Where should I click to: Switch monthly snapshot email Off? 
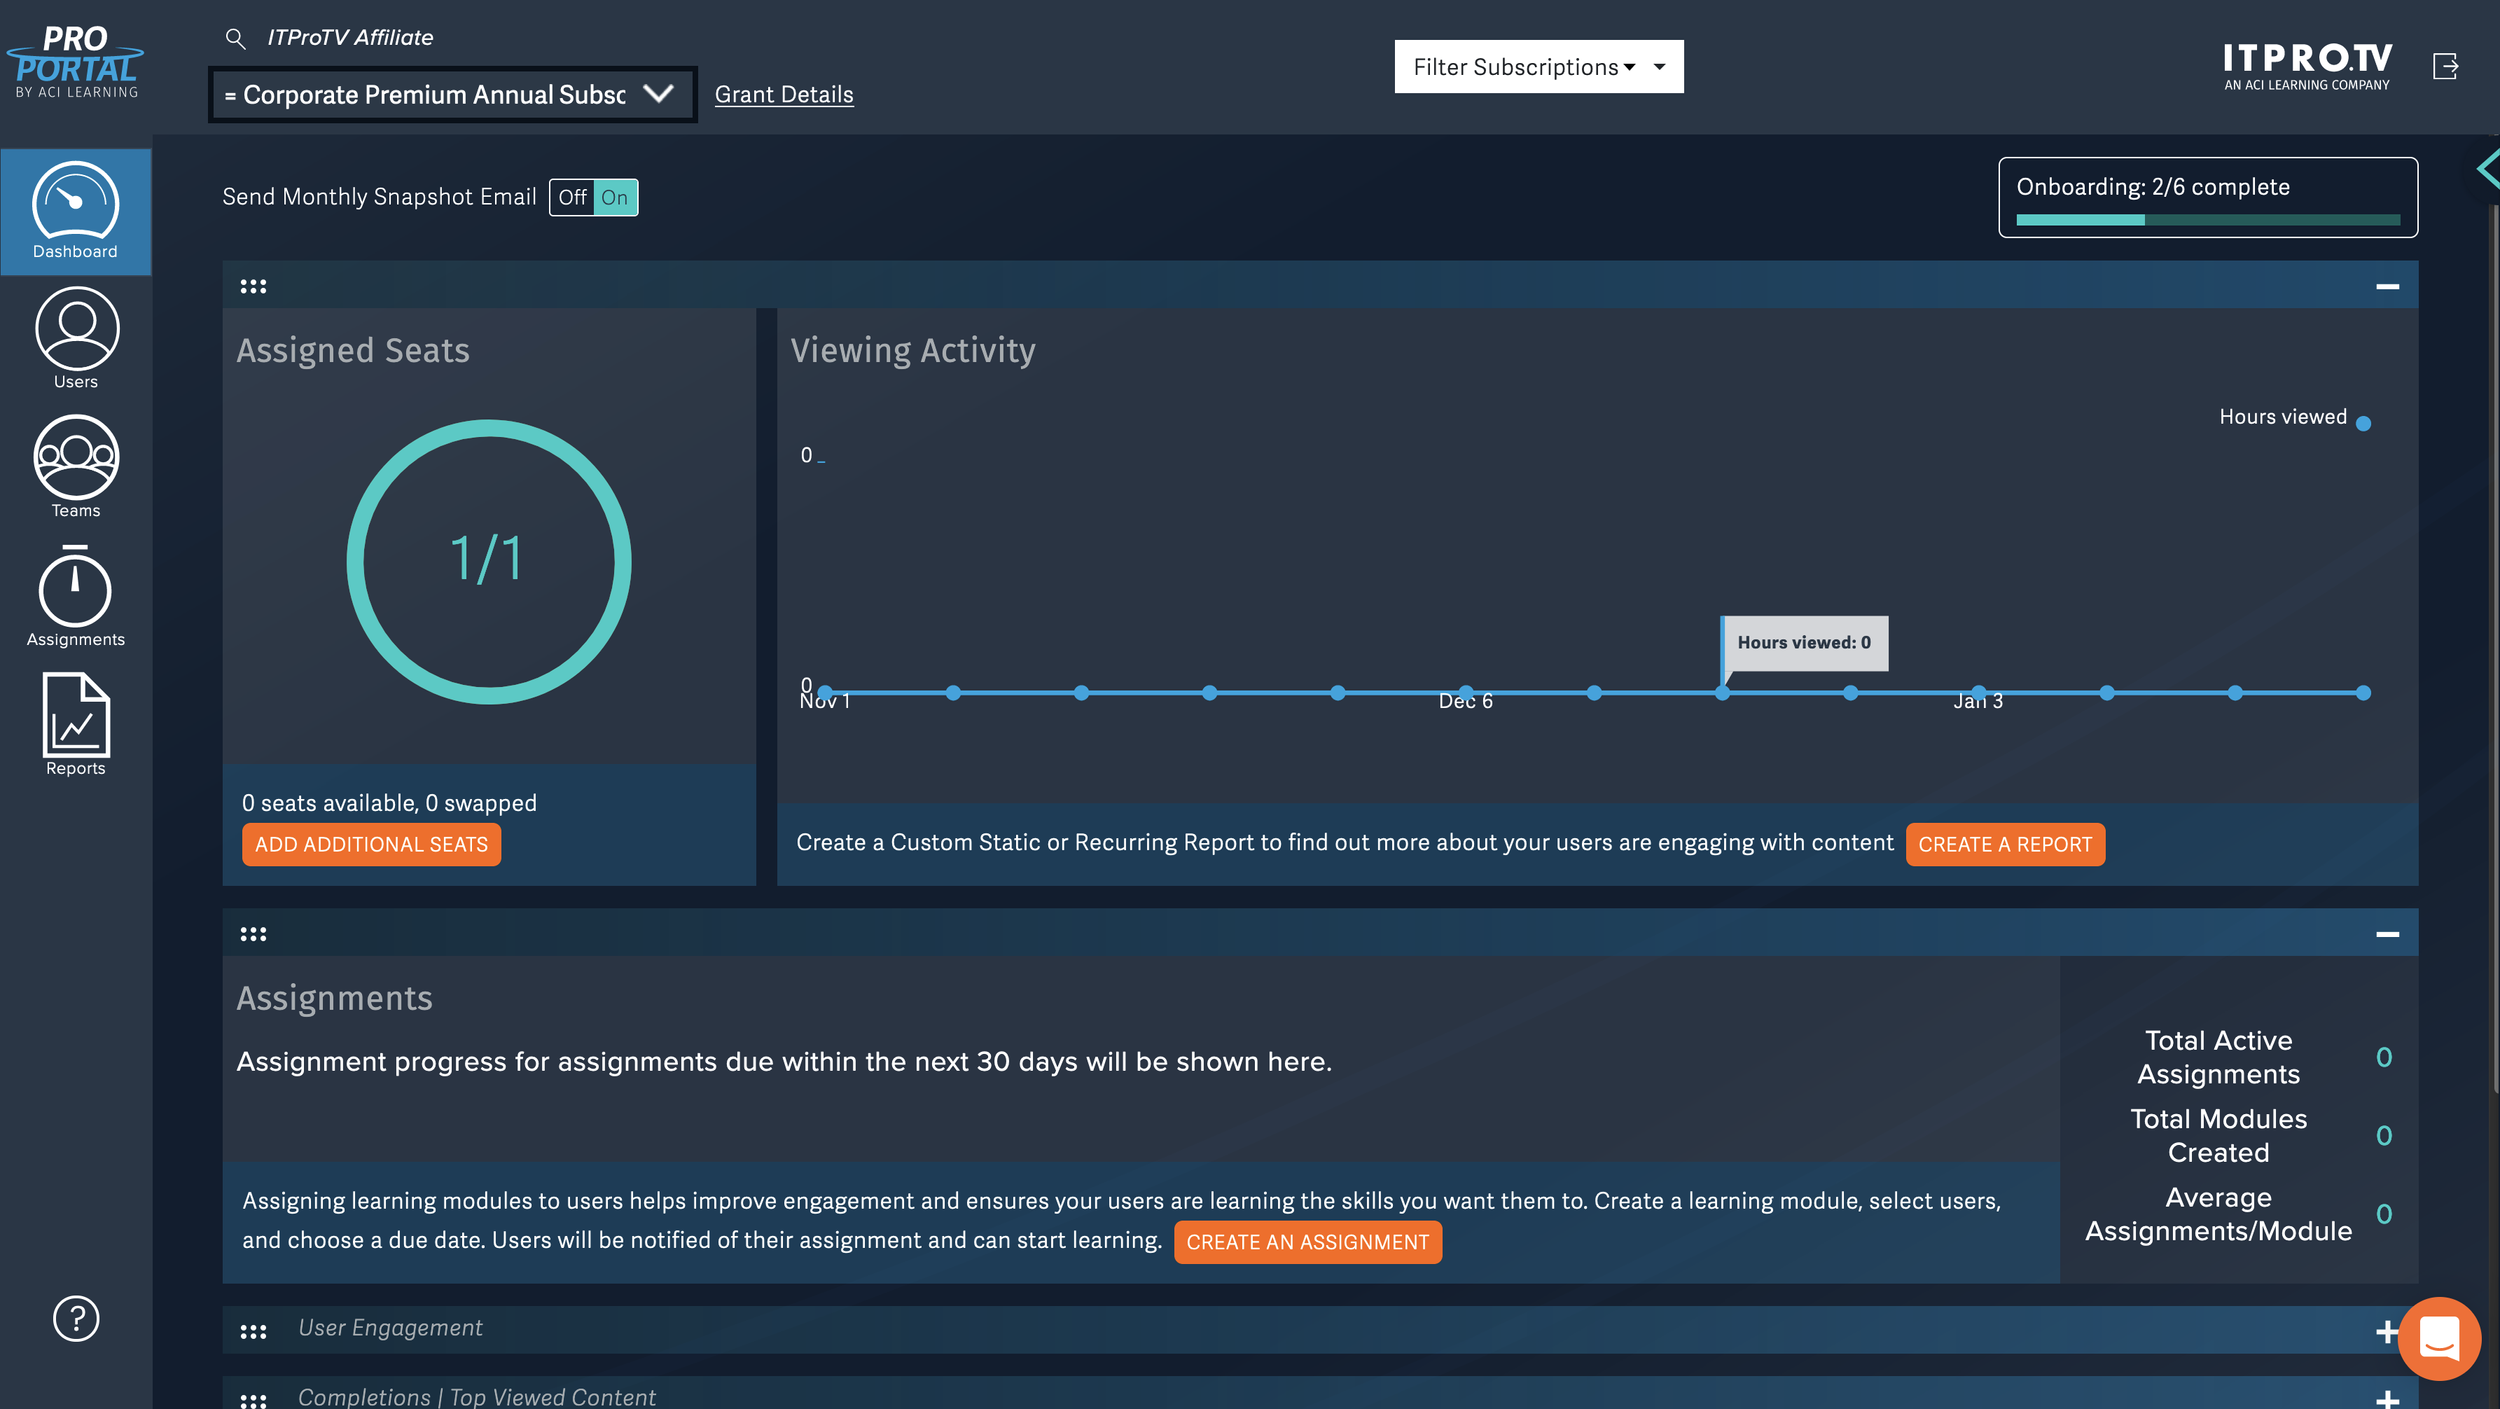pos(572,197)
